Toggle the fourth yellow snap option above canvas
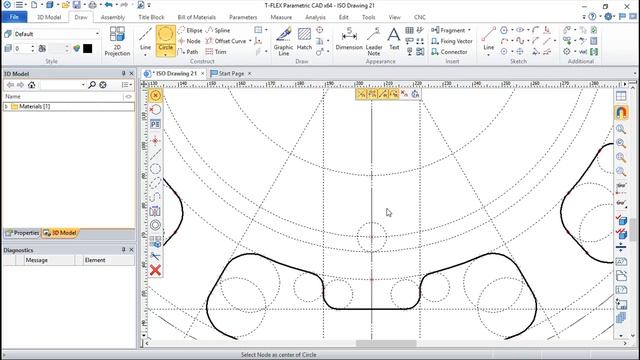 [x=393, y=94]
